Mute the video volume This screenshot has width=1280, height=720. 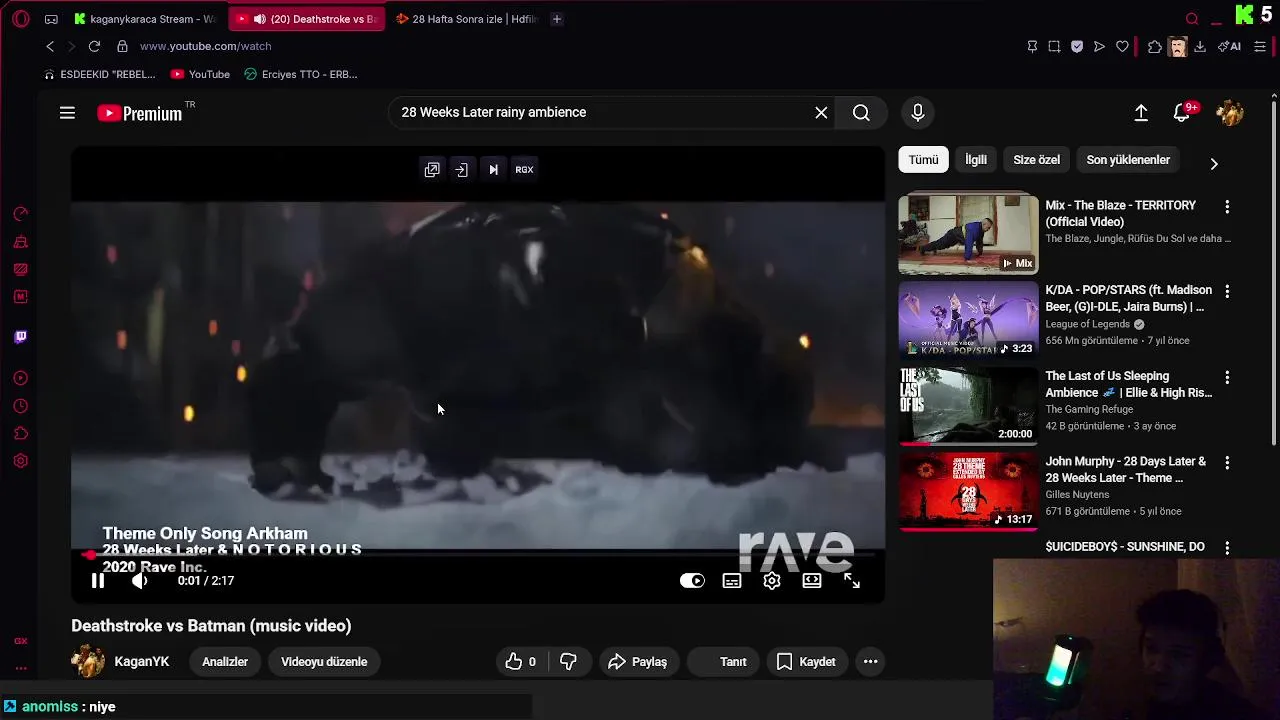coord(140,581)
